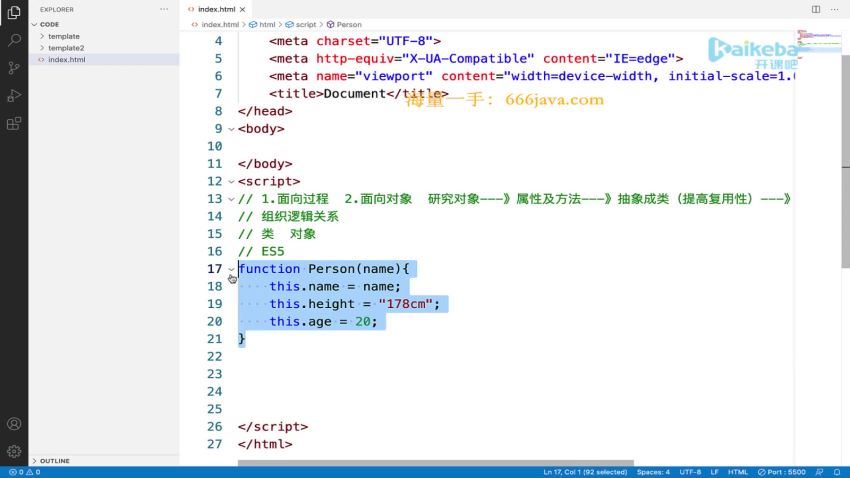This screenshot has height=478, width=850.
Task: Click the Explorer panel more actions ellipsis
Action: [164, 9]
